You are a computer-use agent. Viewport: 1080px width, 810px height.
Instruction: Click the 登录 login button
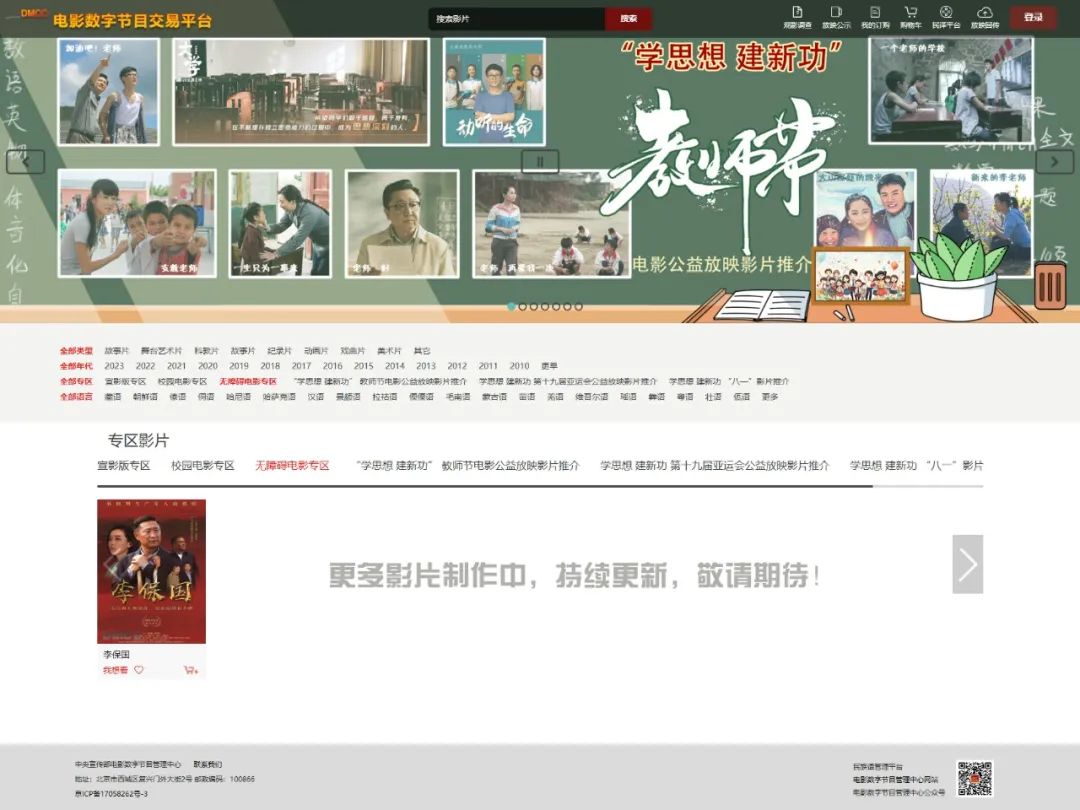click(x=1033, y=17)
